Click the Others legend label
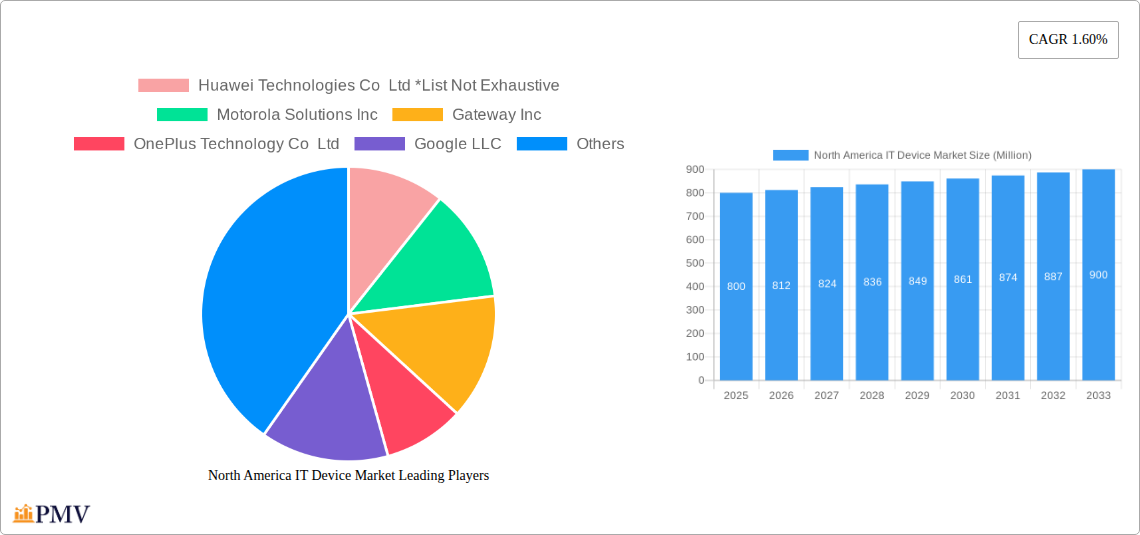 601,144
